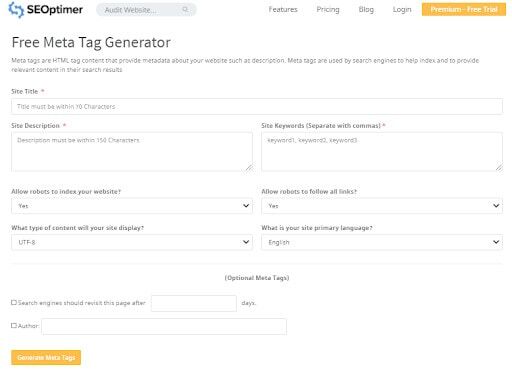Click the Generate Meta Tags button
This screenshot has width=512, height=371.
(x=46, y=357)
